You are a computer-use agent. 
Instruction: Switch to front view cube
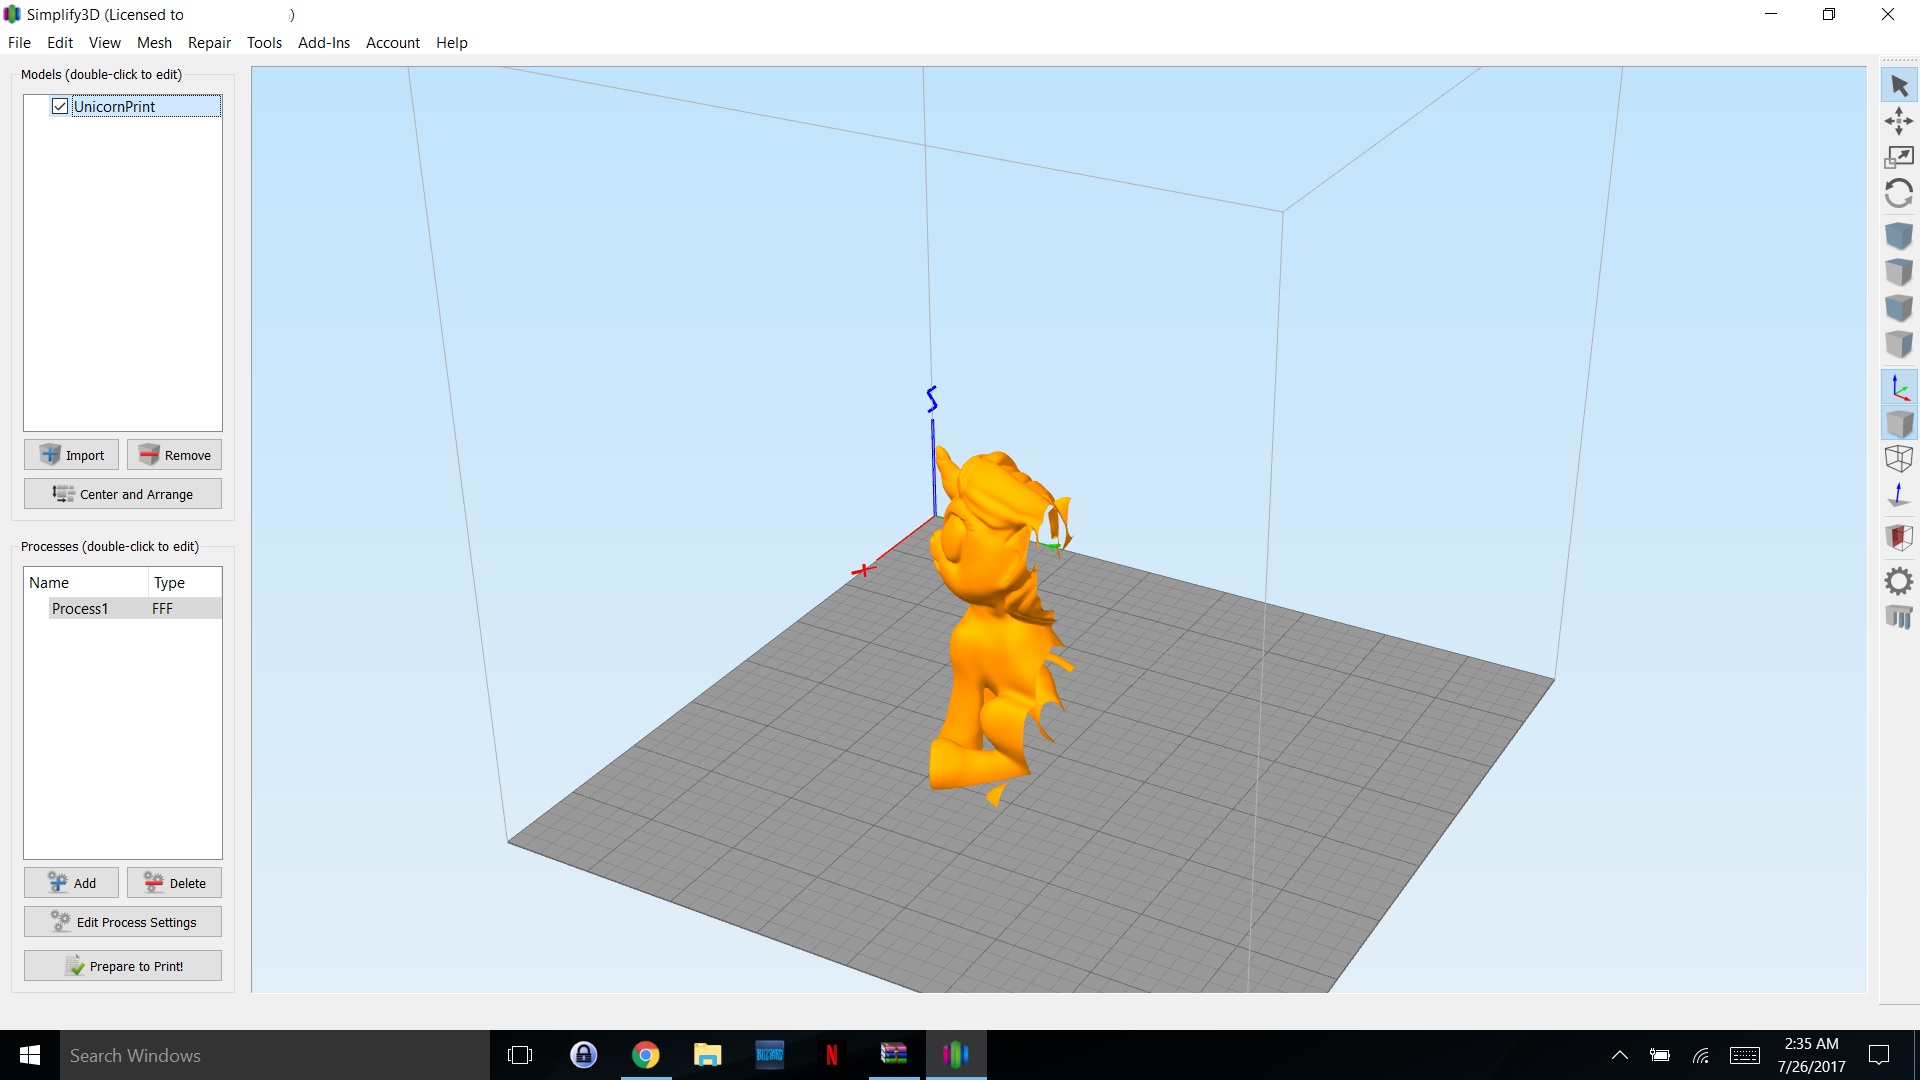click(x=1899, y=308)
